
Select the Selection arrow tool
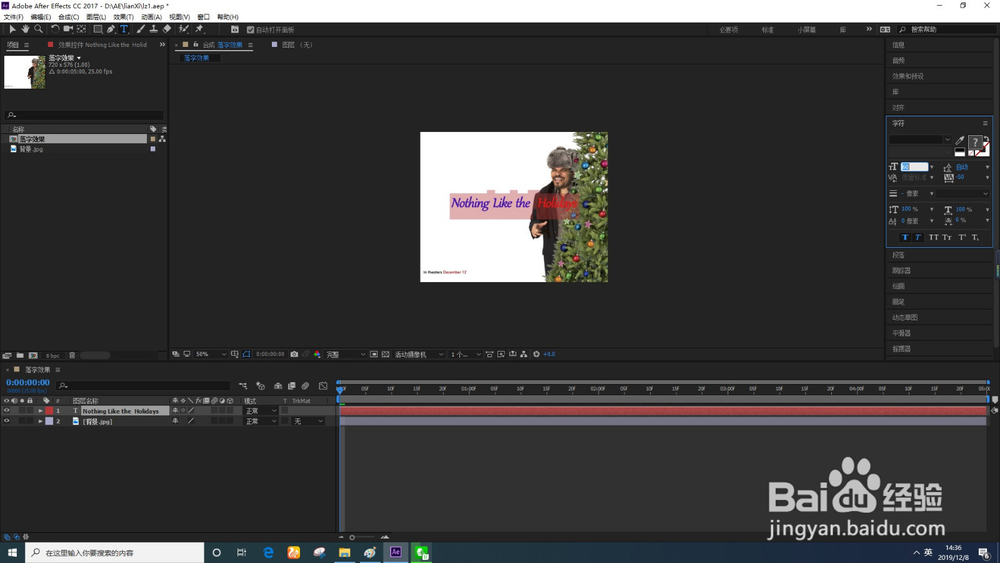12,29
